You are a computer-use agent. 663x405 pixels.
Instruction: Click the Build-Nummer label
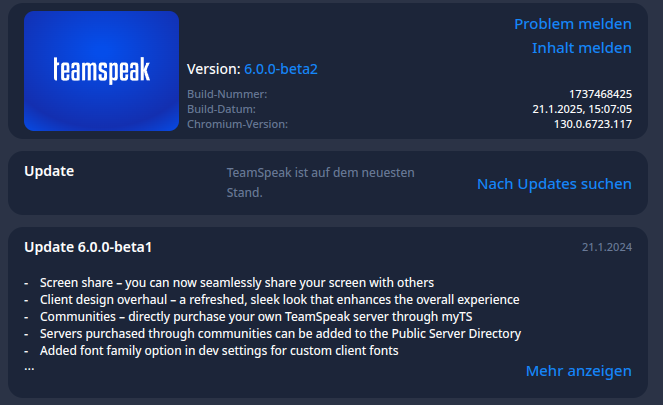point(227,94)
